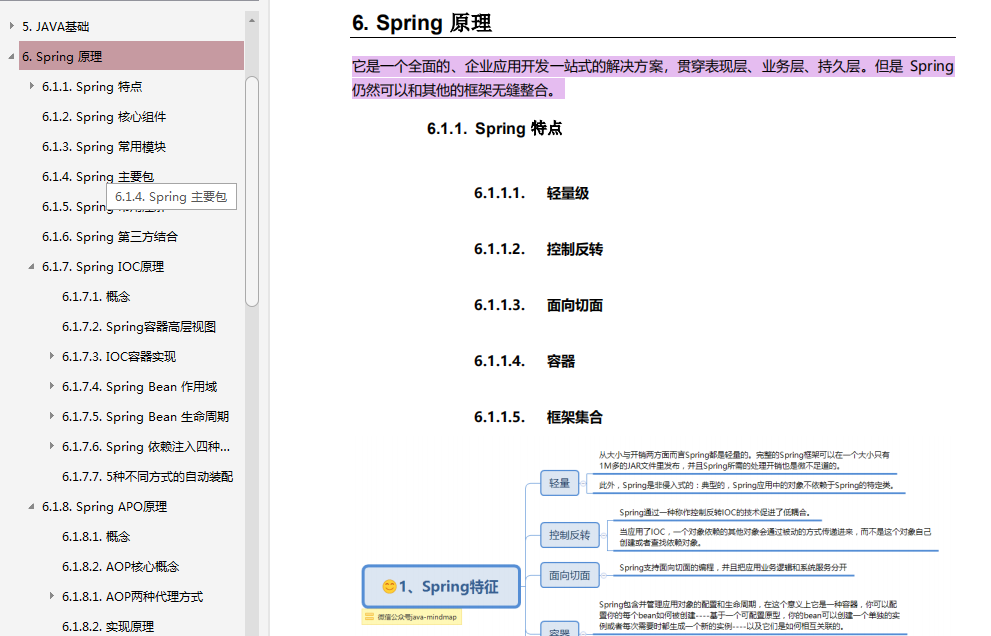Expand 6.1.7.5. Spring Bean 生命周期 node

pos(52,416)
